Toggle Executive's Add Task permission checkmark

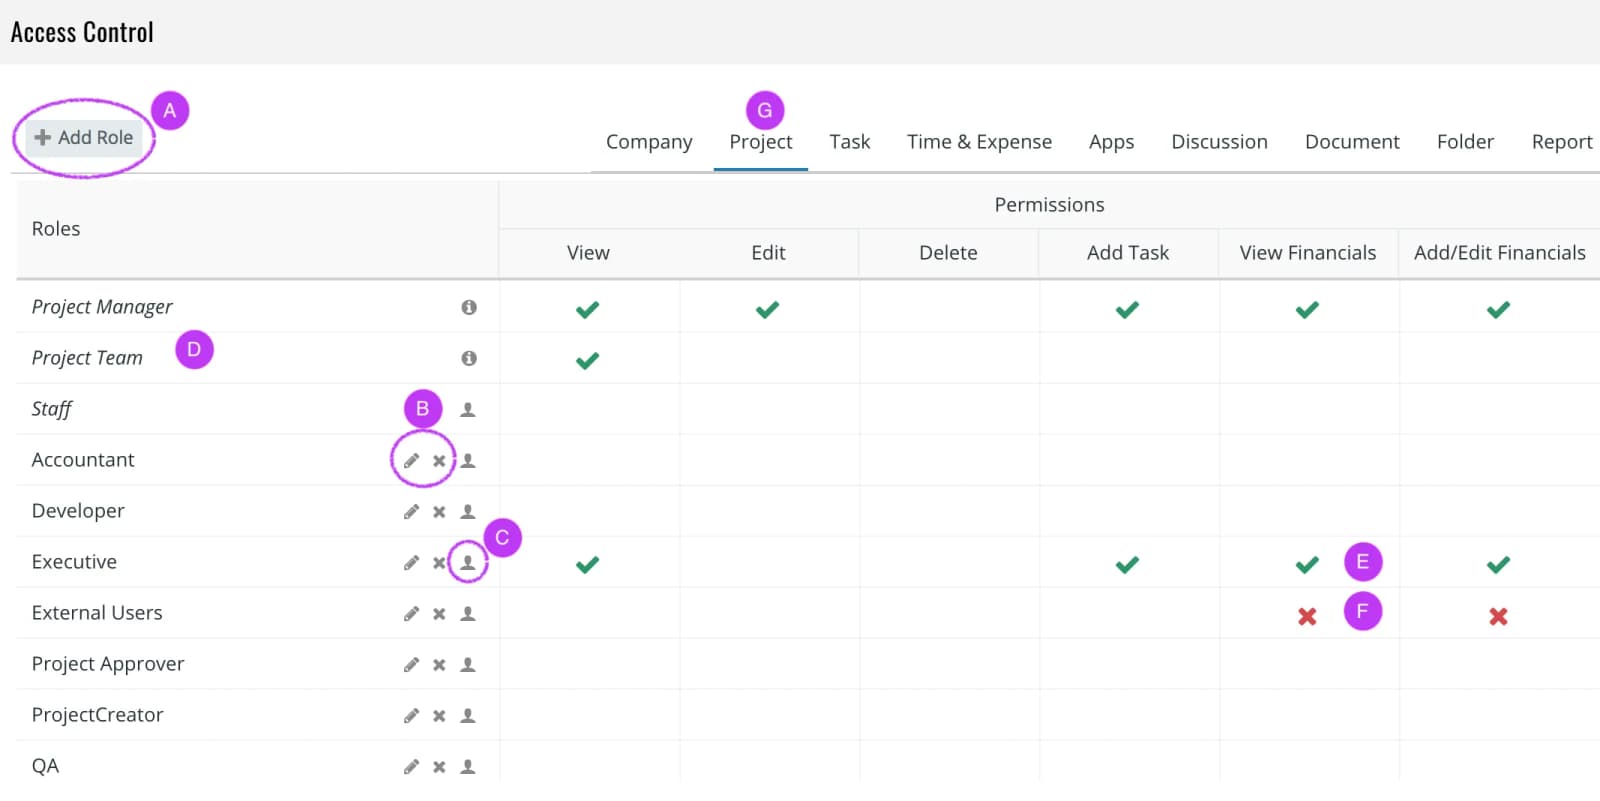1128,565
